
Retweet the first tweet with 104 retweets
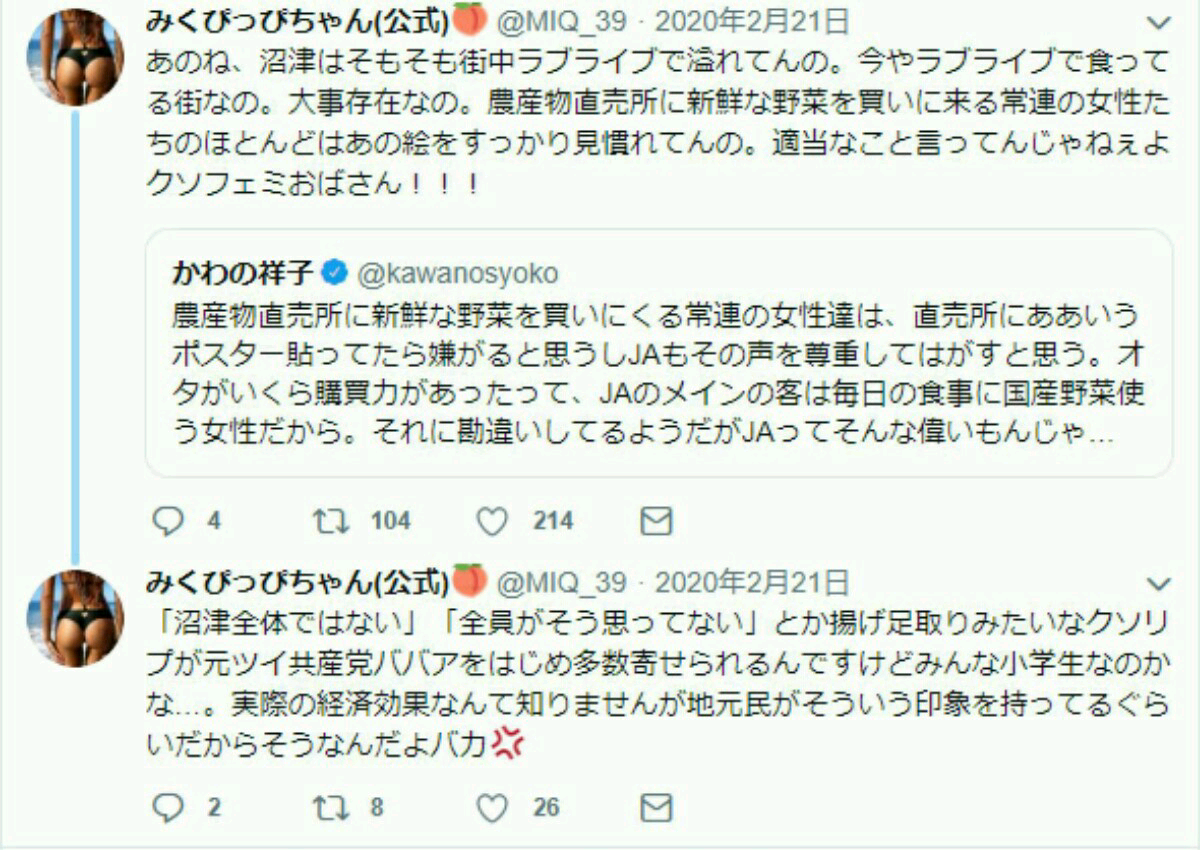(x=331, y=521)
